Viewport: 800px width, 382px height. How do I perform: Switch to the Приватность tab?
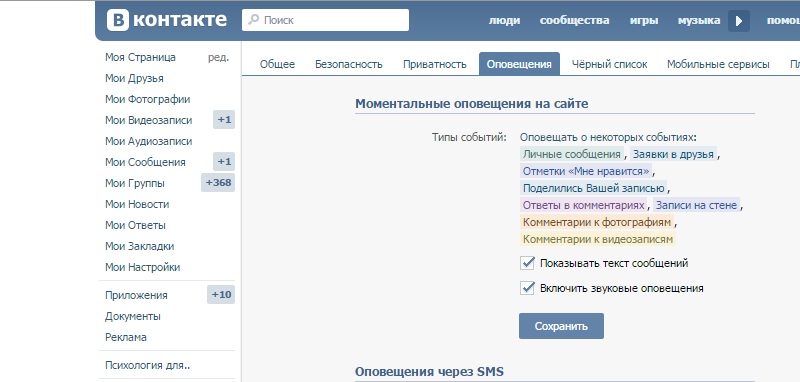435,64
